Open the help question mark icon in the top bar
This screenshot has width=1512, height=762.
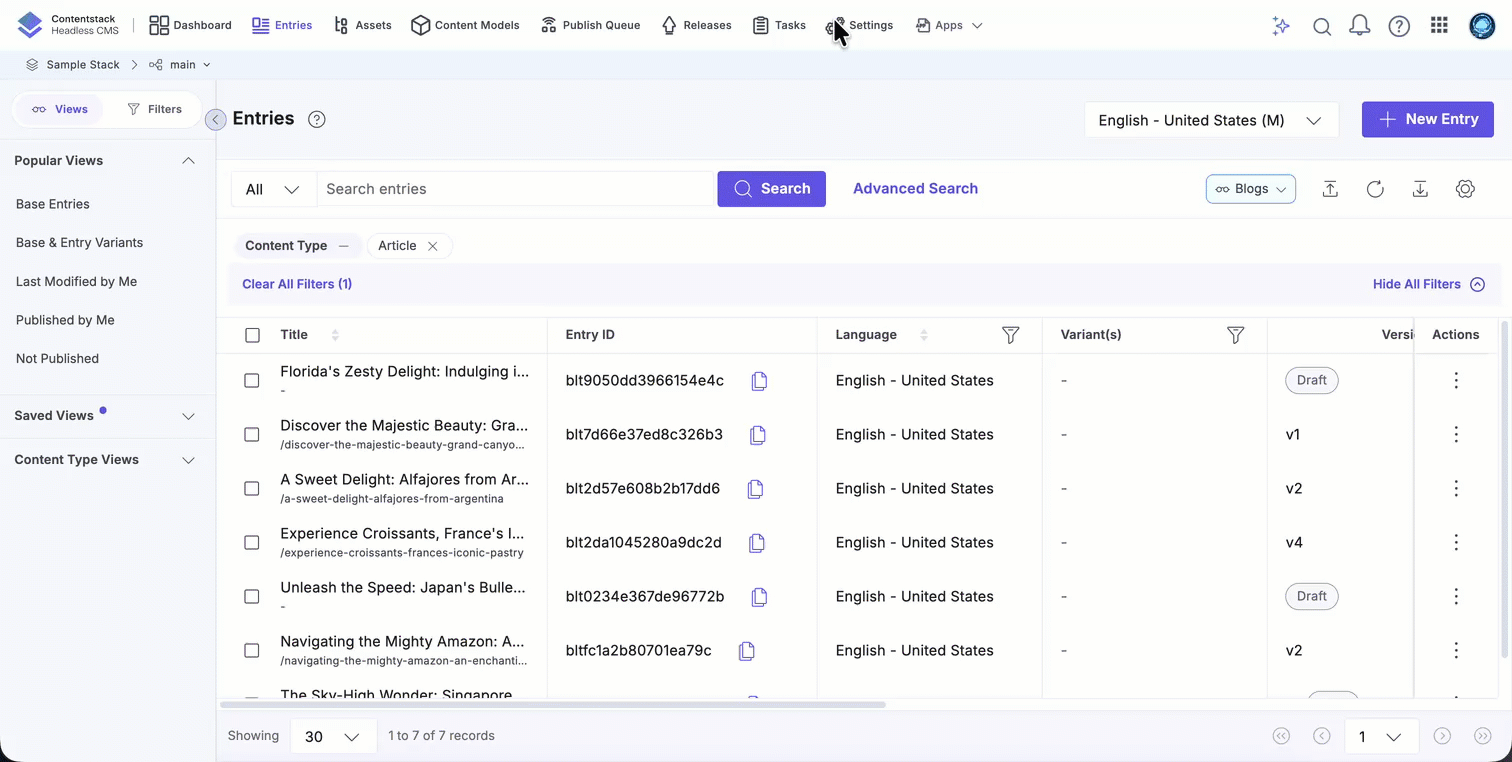click(x=1399, y=27)
